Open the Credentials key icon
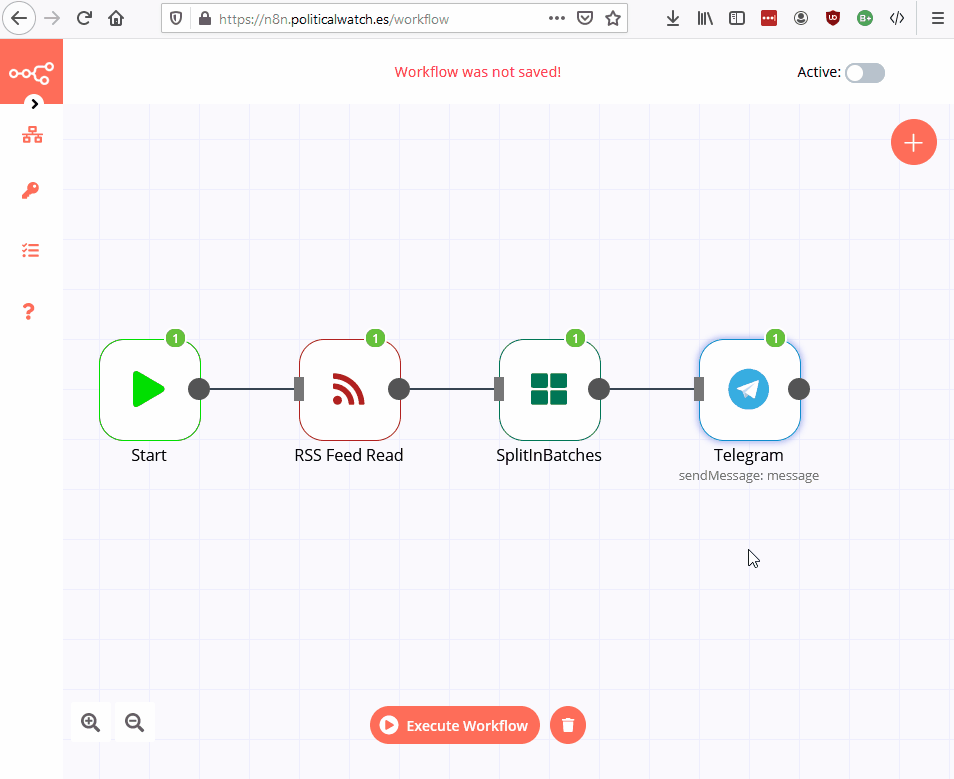 coord(30,190)
